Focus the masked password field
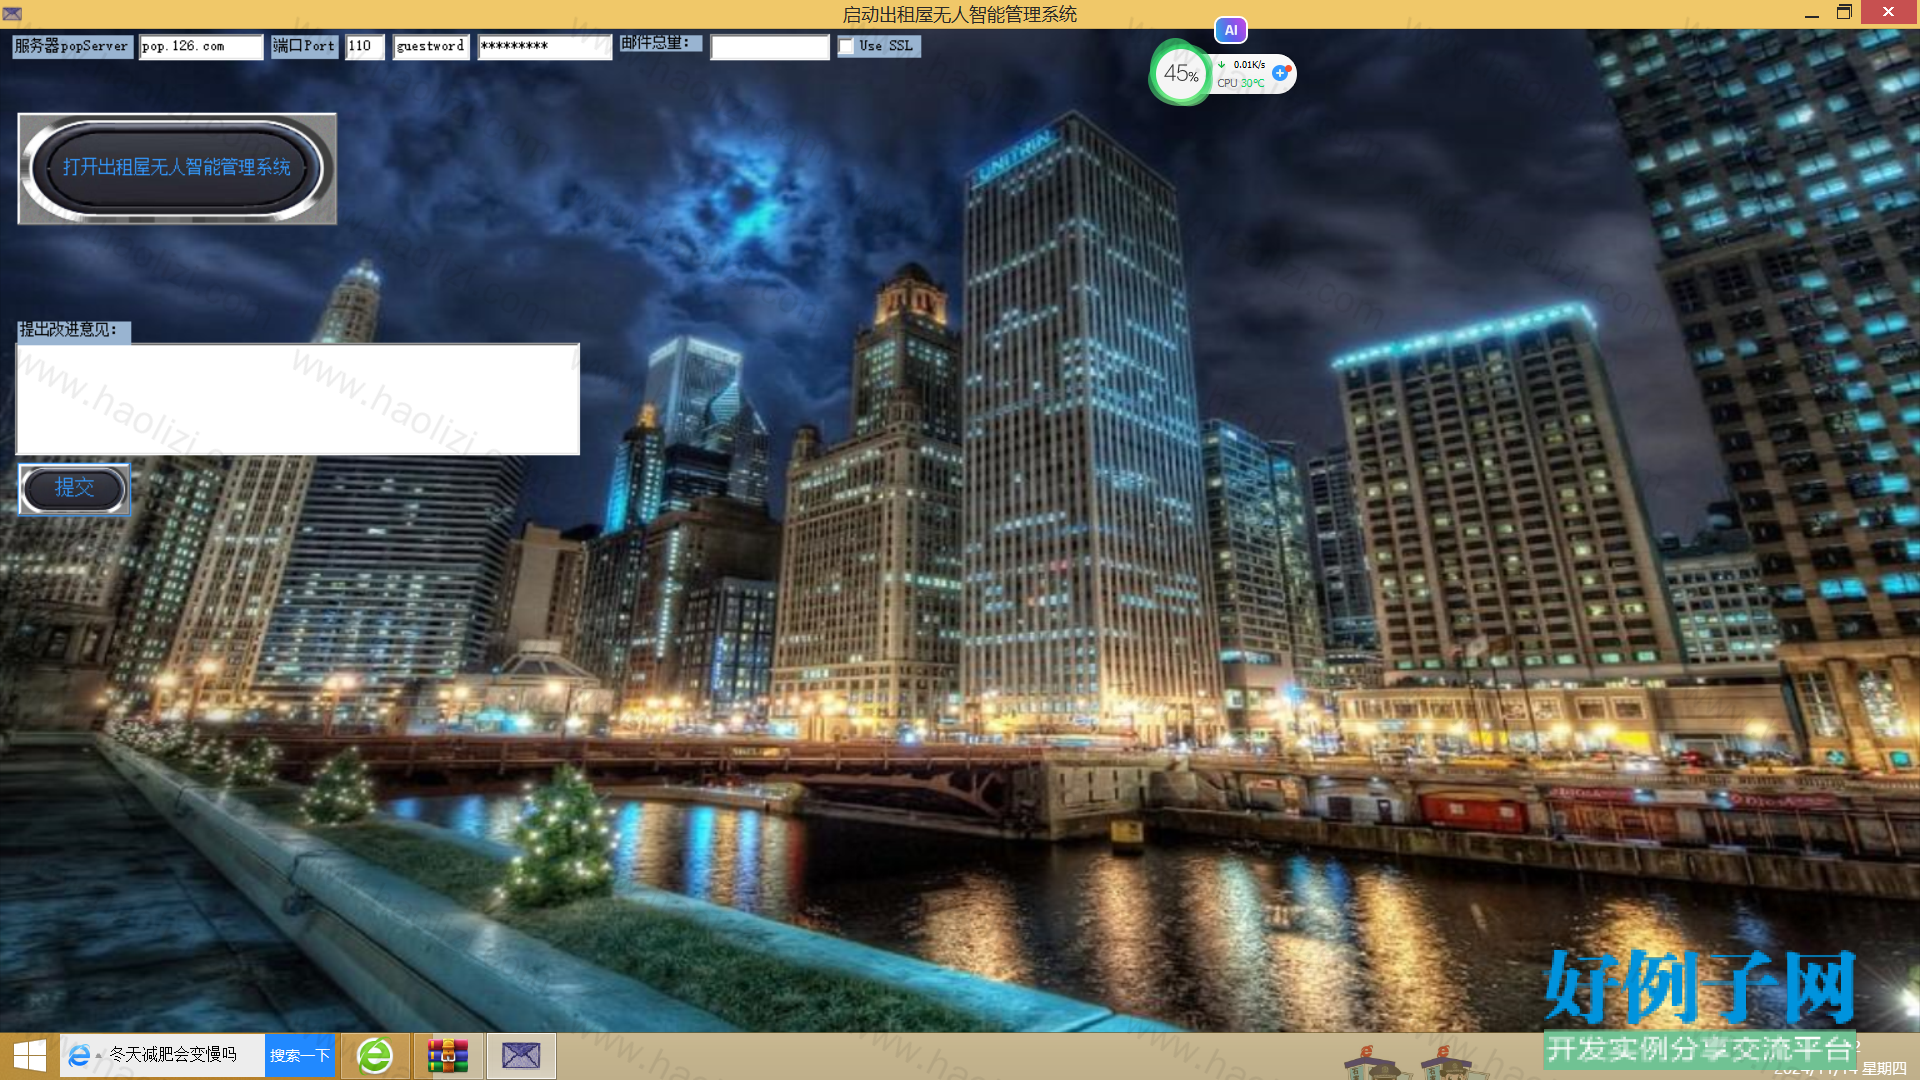This screenshot has height=1080, width=1920. pos(545,47)
